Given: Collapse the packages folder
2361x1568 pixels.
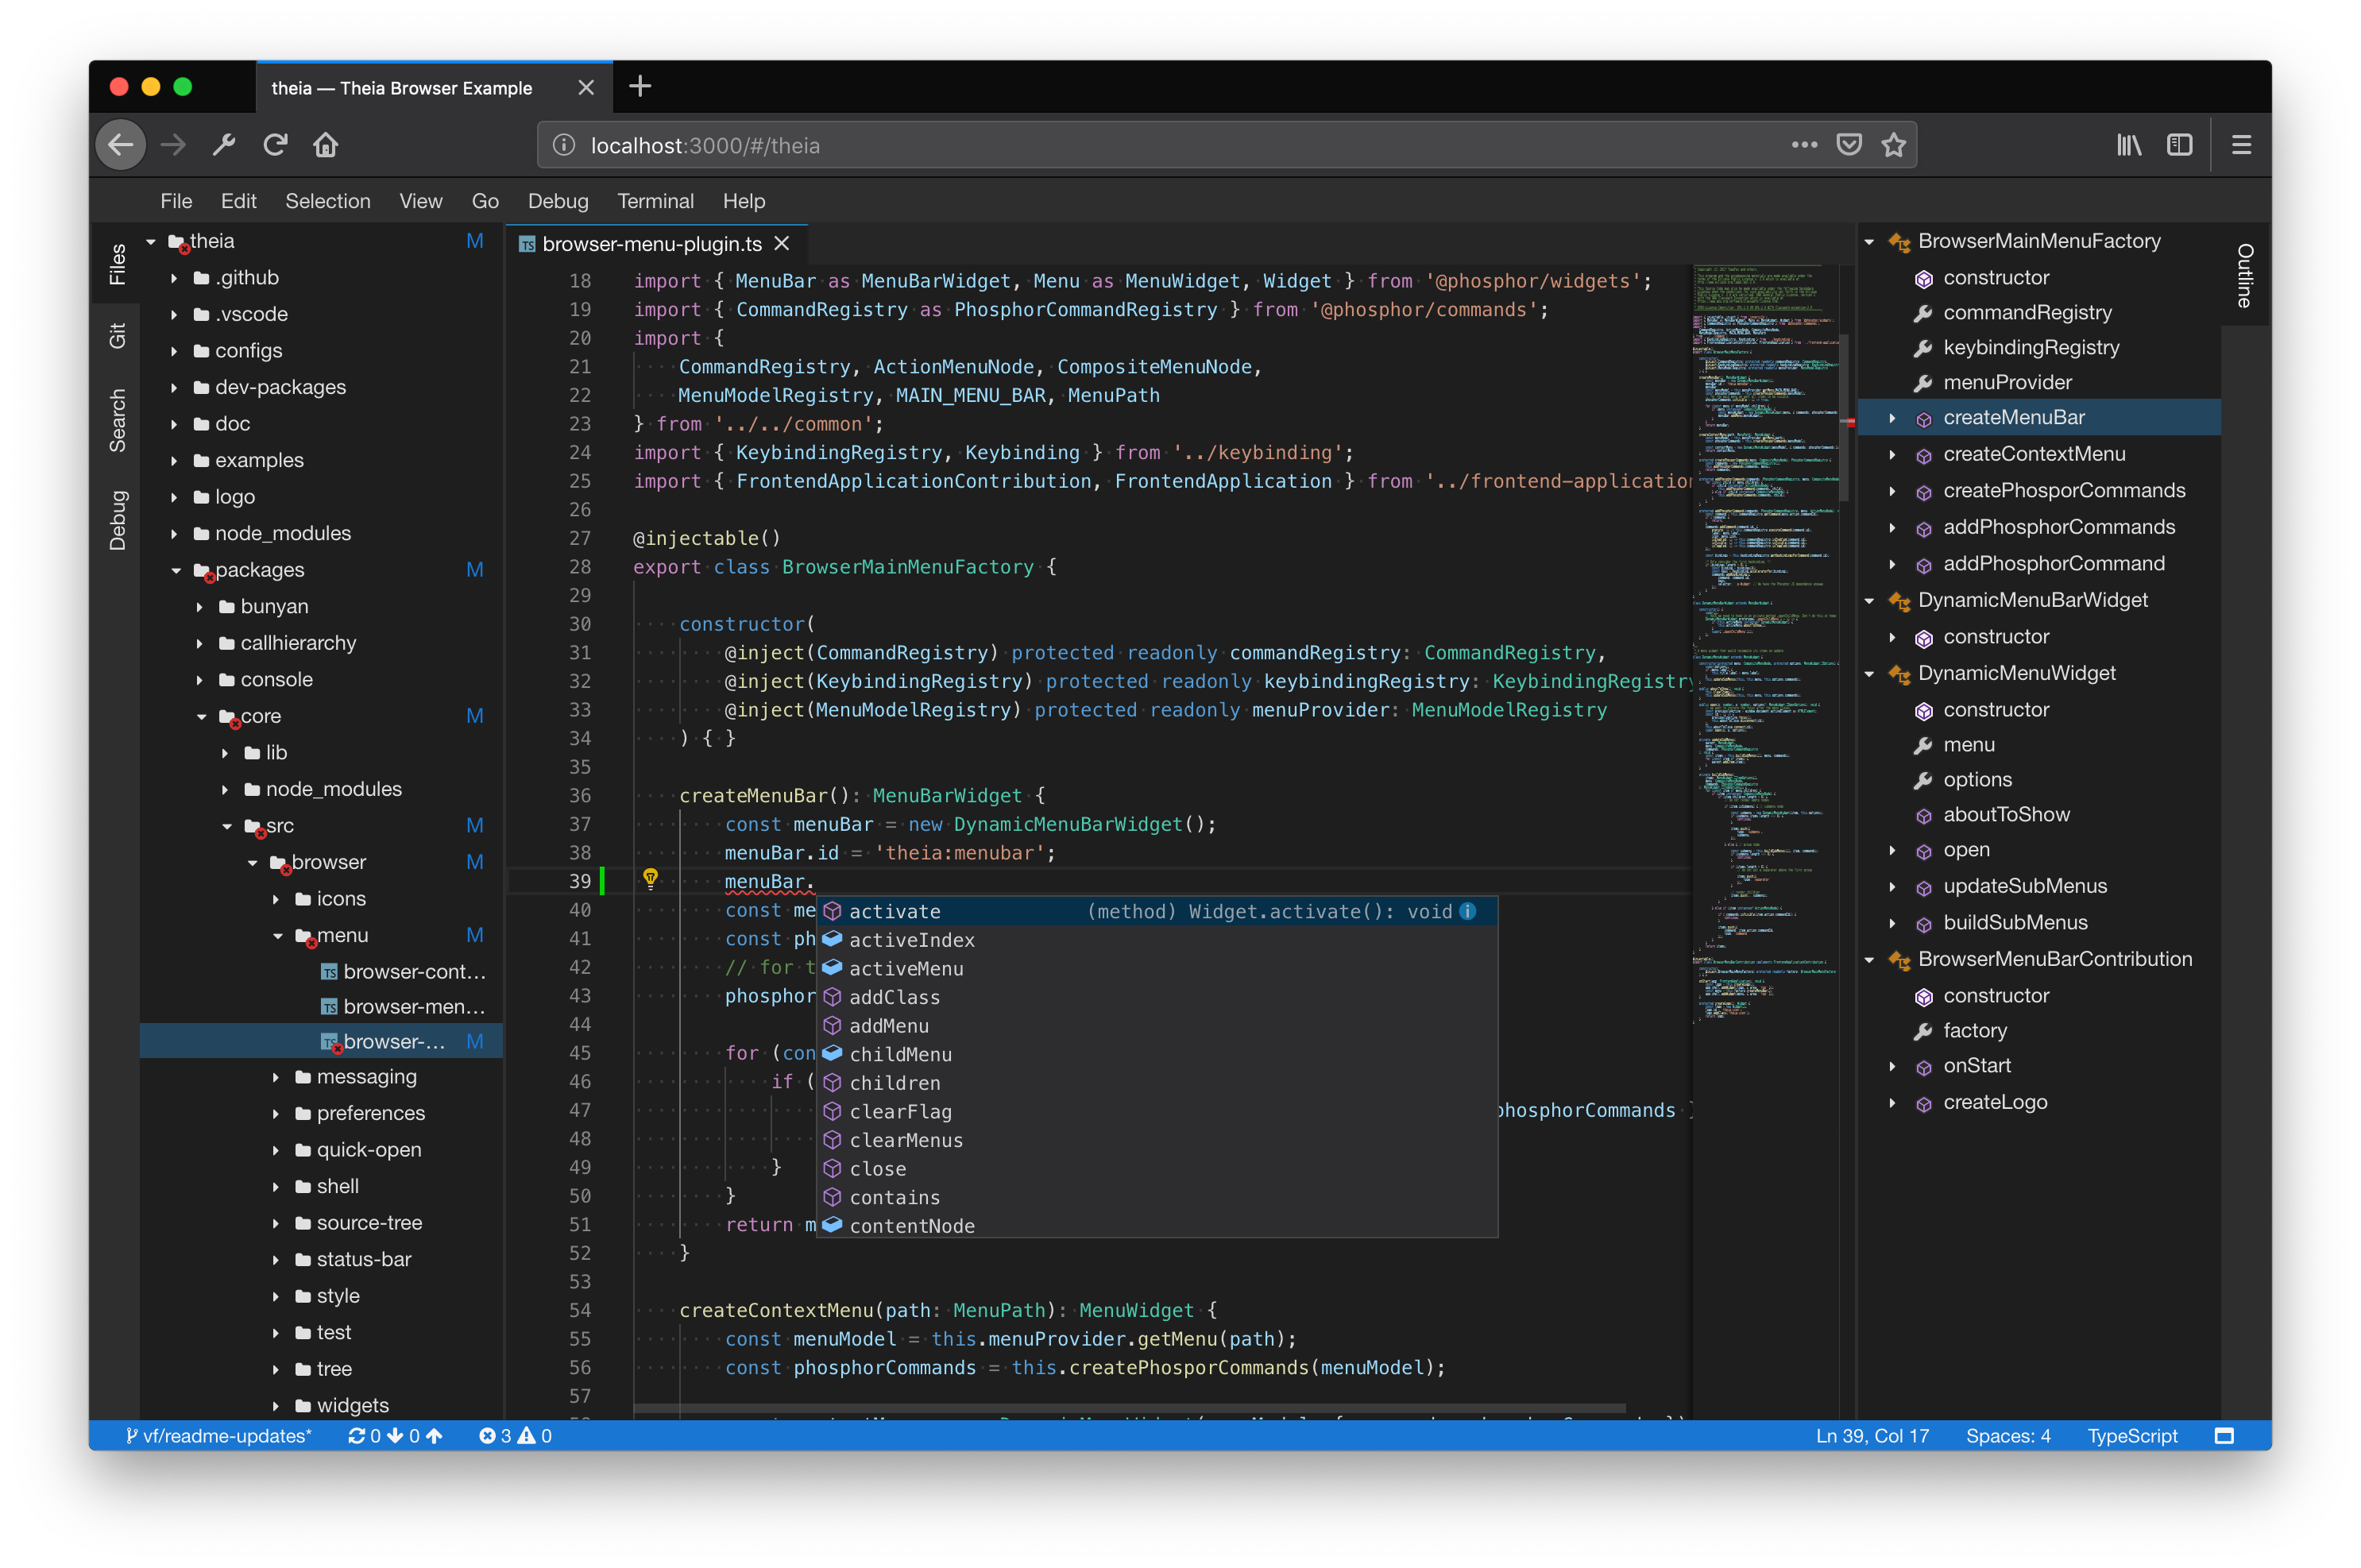Looking at the screenshot, I should point(176,570).
